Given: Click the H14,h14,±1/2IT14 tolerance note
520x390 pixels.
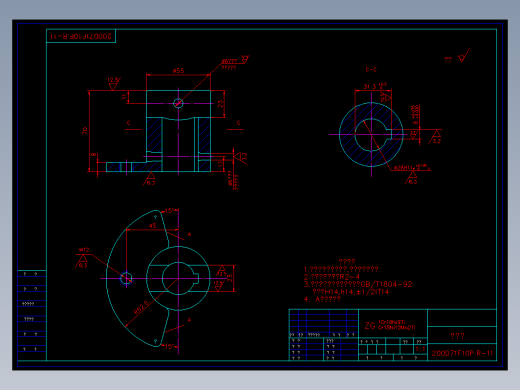Looking at the screenshot, I should (x=351, y=292).
